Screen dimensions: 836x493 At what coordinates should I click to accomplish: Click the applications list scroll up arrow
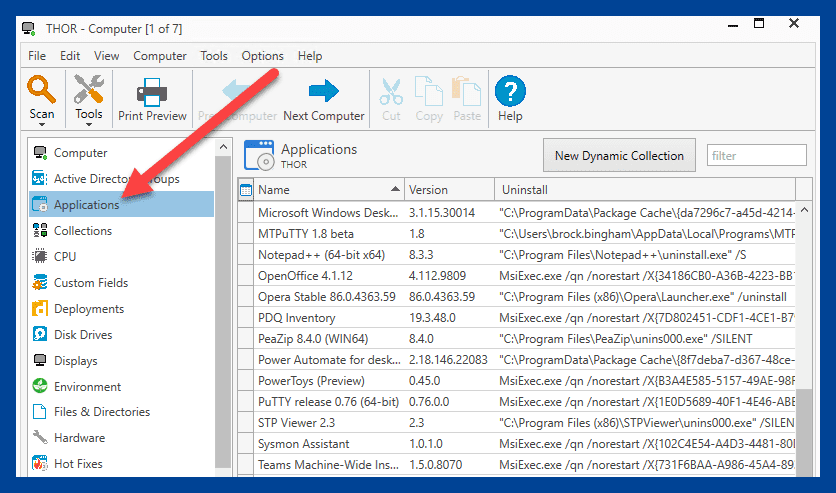804,210
